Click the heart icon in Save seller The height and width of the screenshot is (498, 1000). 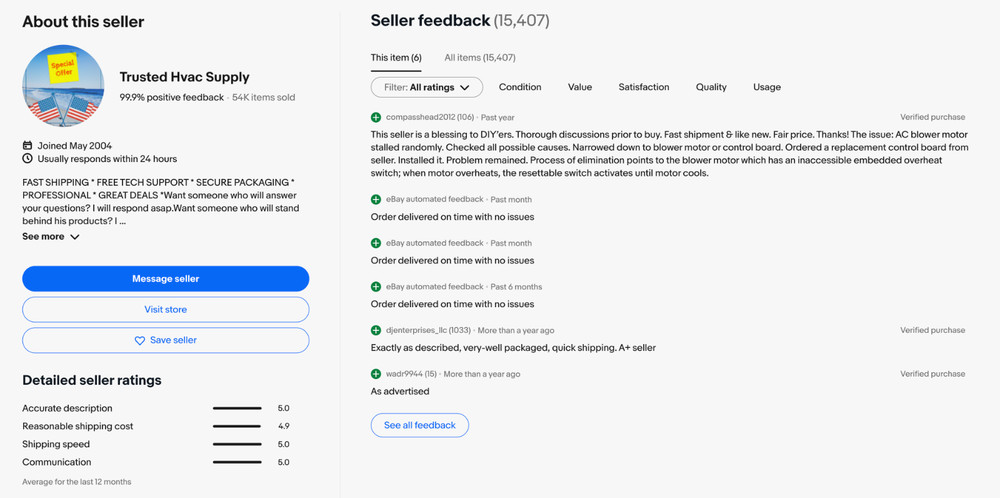point(140,341)
